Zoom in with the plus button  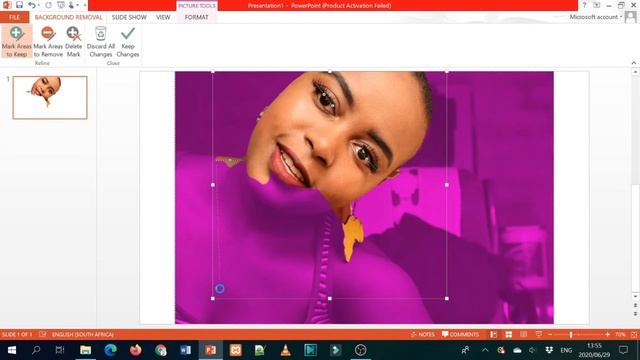click(608, 334)
